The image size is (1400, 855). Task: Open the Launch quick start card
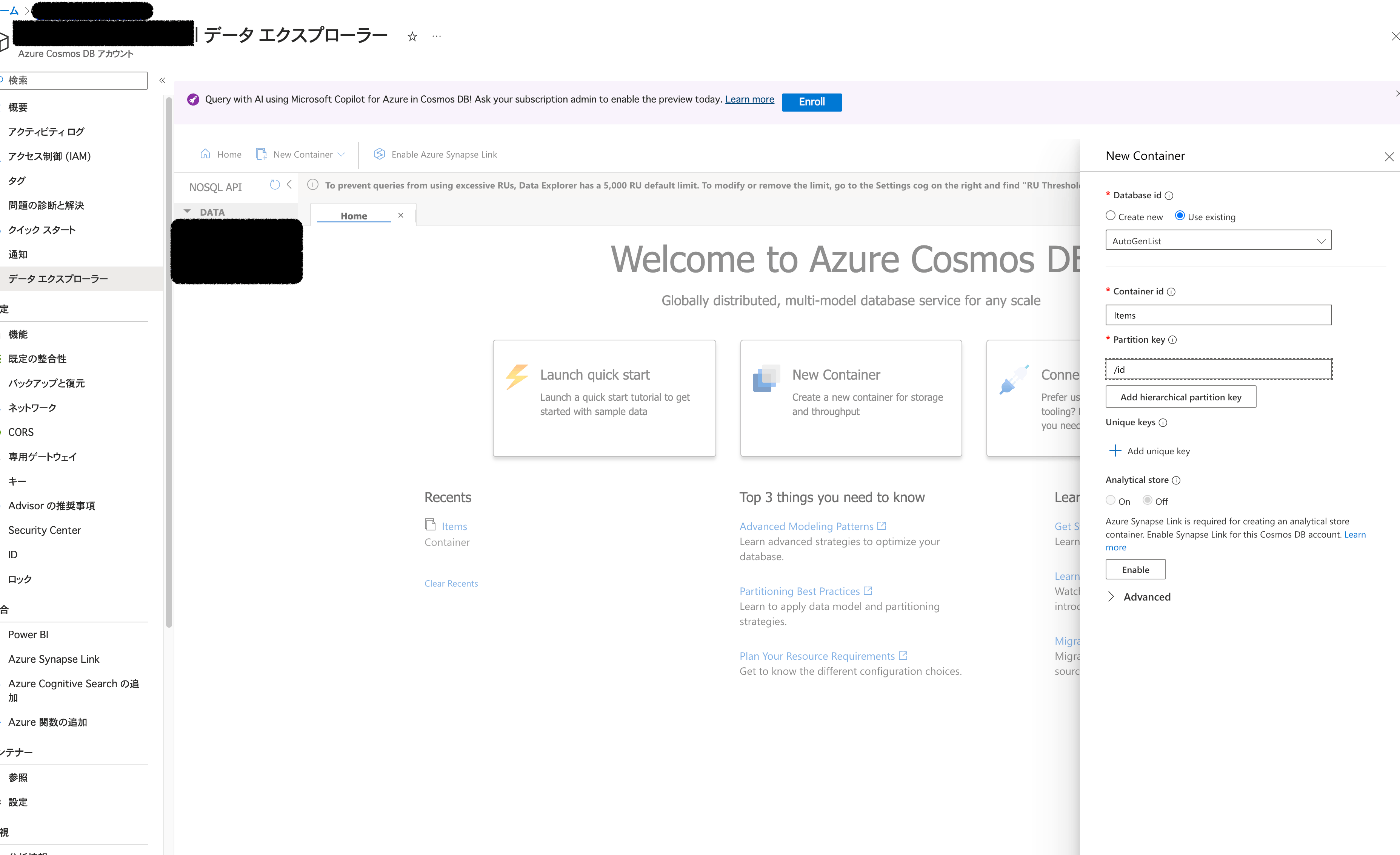pos(604,398)
